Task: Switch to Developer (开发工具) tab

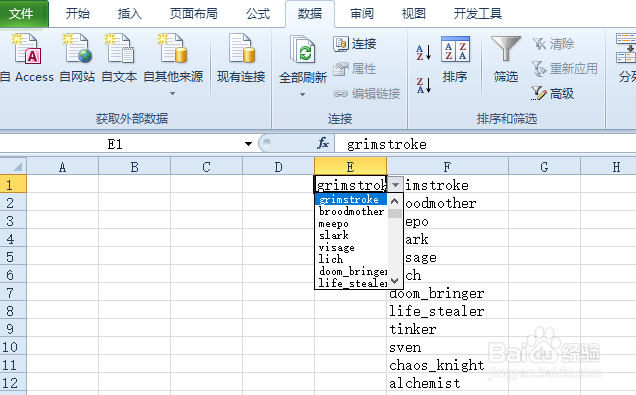Action: click(x=477, y=14)
